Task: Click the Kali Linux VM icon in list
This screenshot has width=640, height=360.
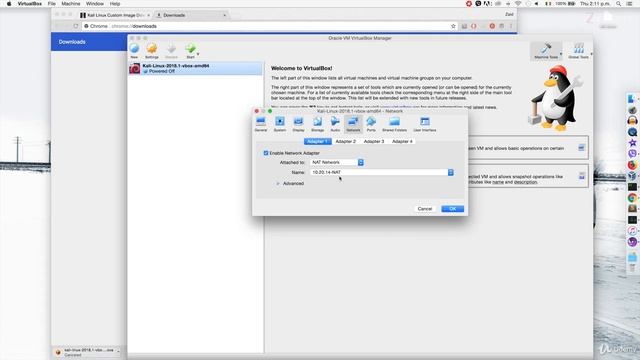Action: click(x=135, y=68)
